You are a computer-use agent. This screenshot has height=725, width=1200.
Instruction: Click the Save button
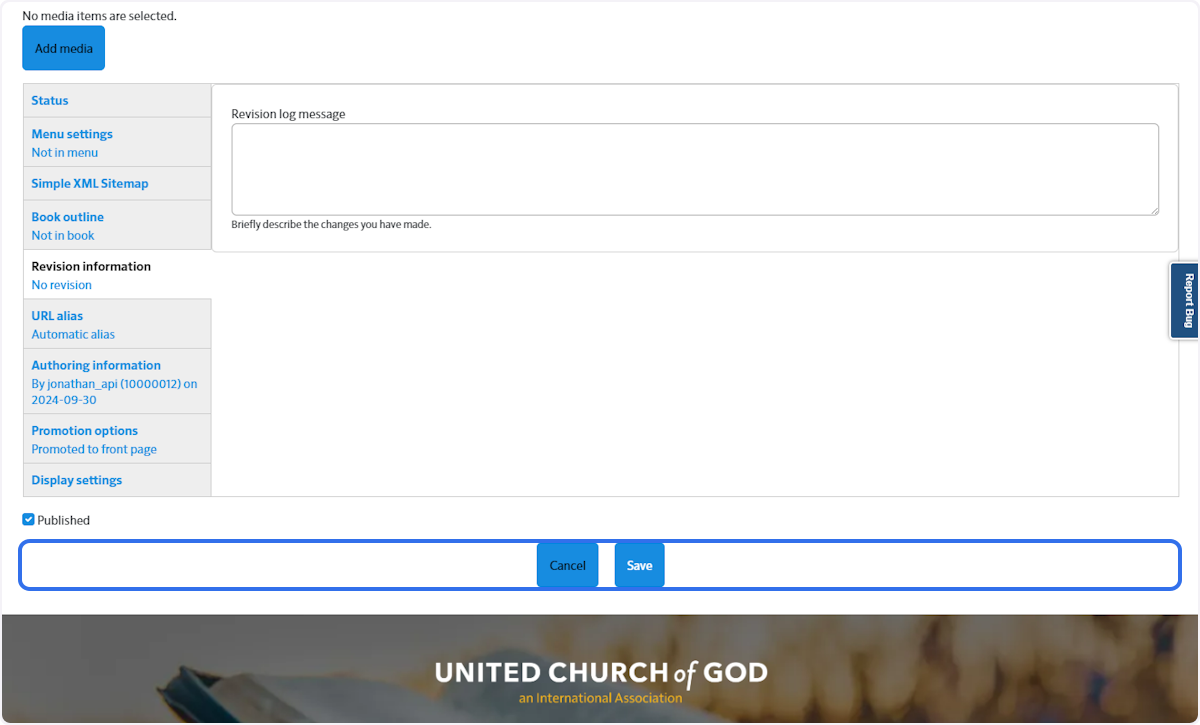click(x=639, y=565)
